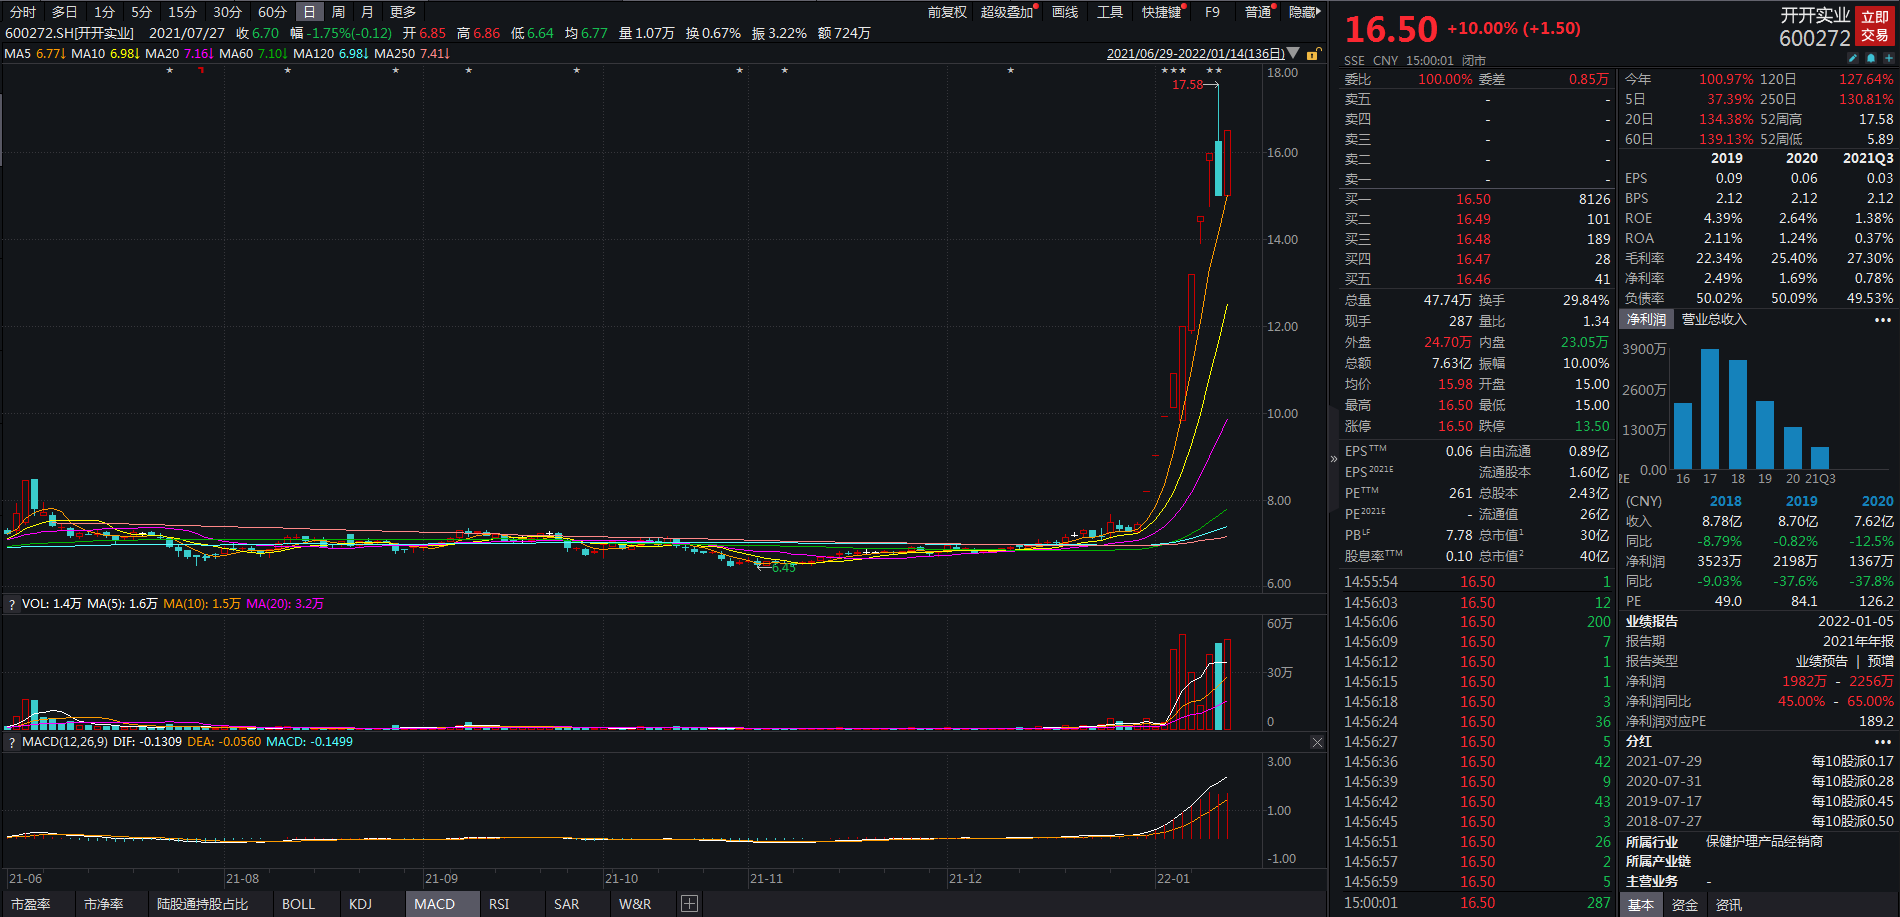Click the red 立即交易 button

click(1875, 26)
